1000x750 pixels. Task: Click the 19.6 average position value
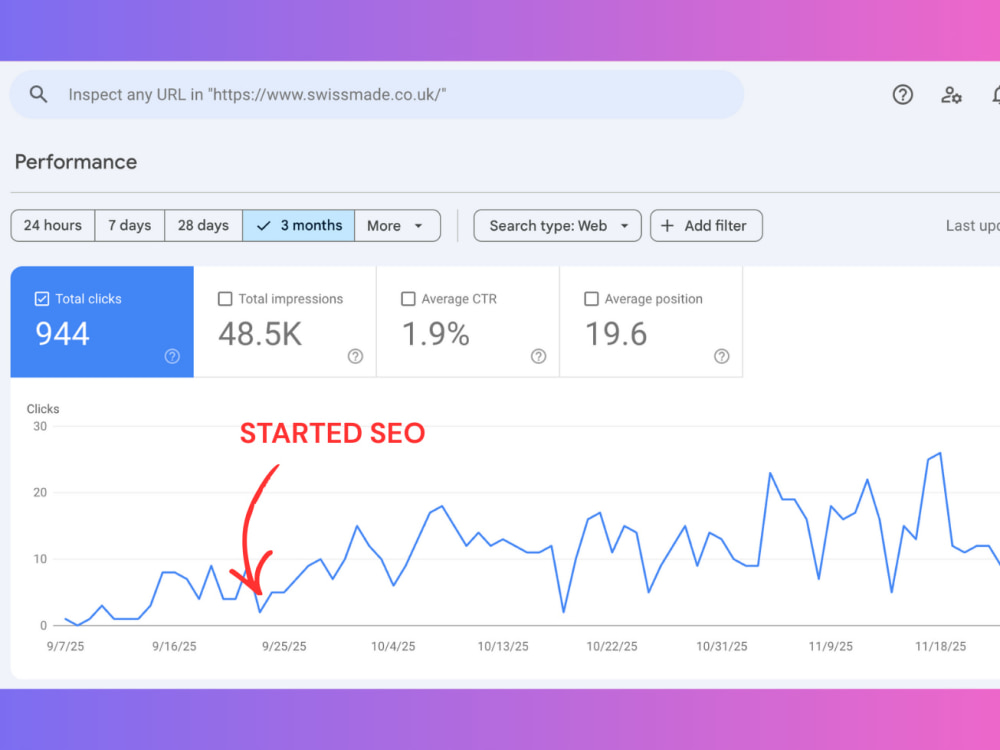coord(616,334)
